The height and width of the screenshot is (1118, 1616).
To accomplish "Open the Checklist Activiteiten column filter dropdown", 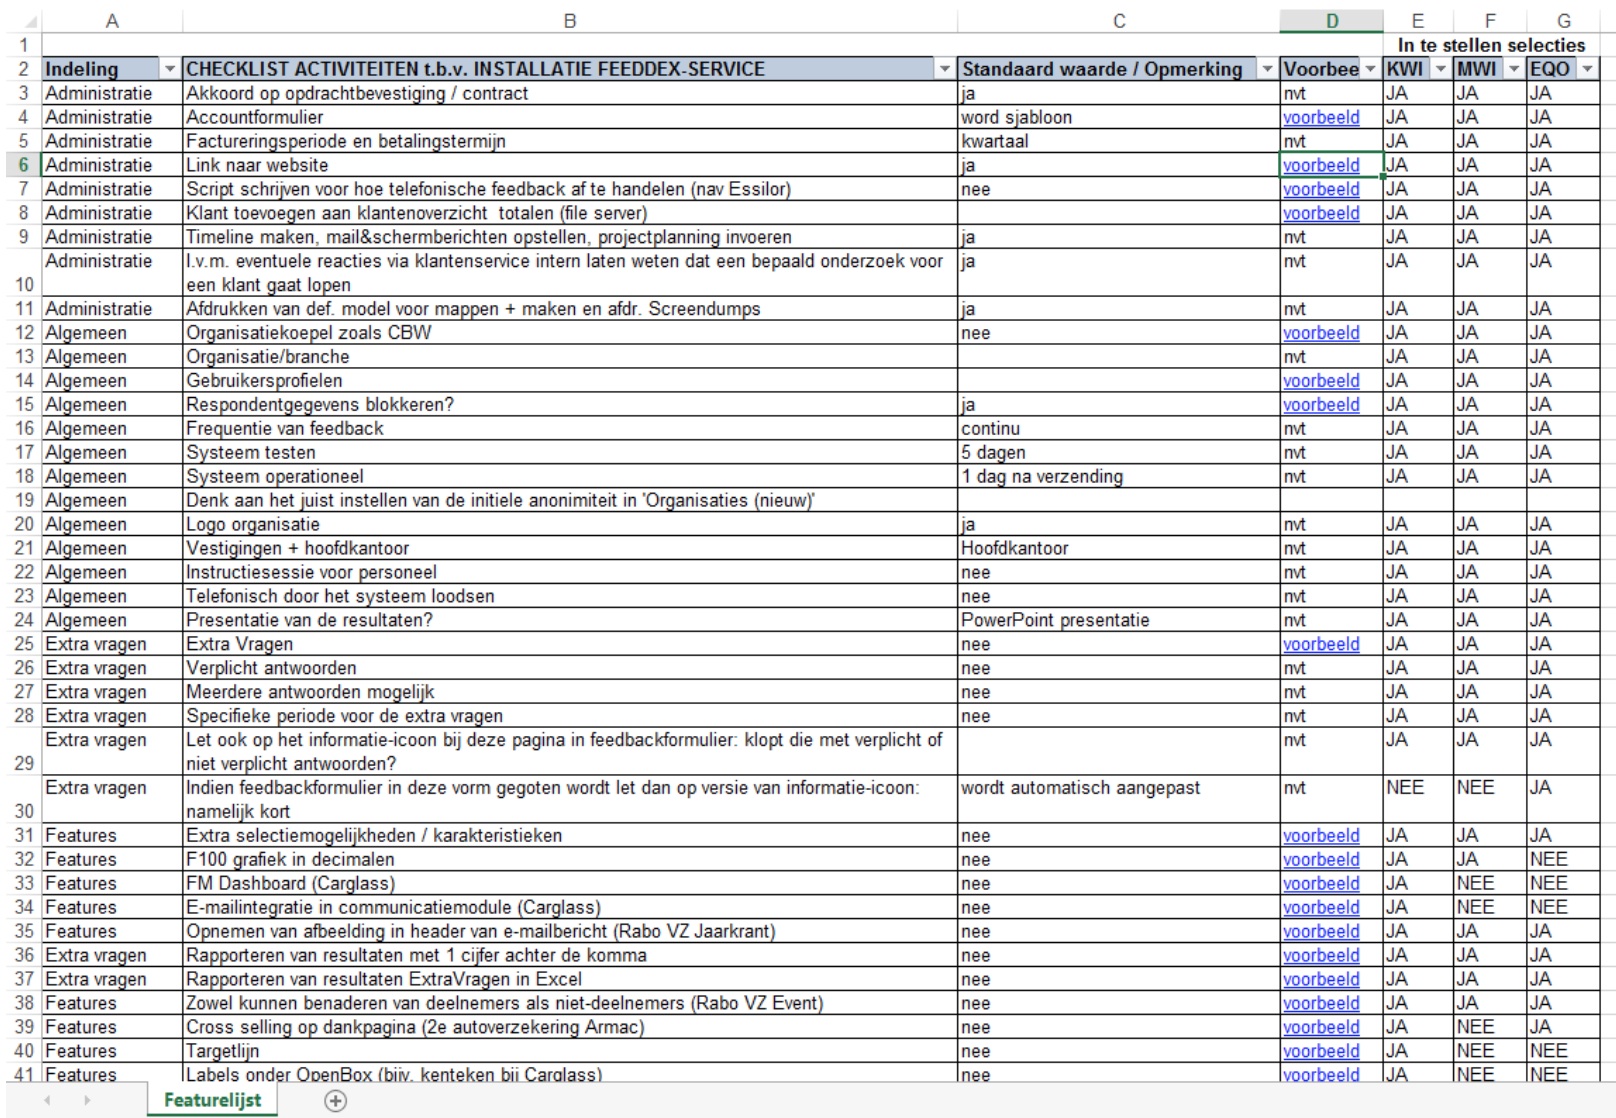I will pos(944,69).
